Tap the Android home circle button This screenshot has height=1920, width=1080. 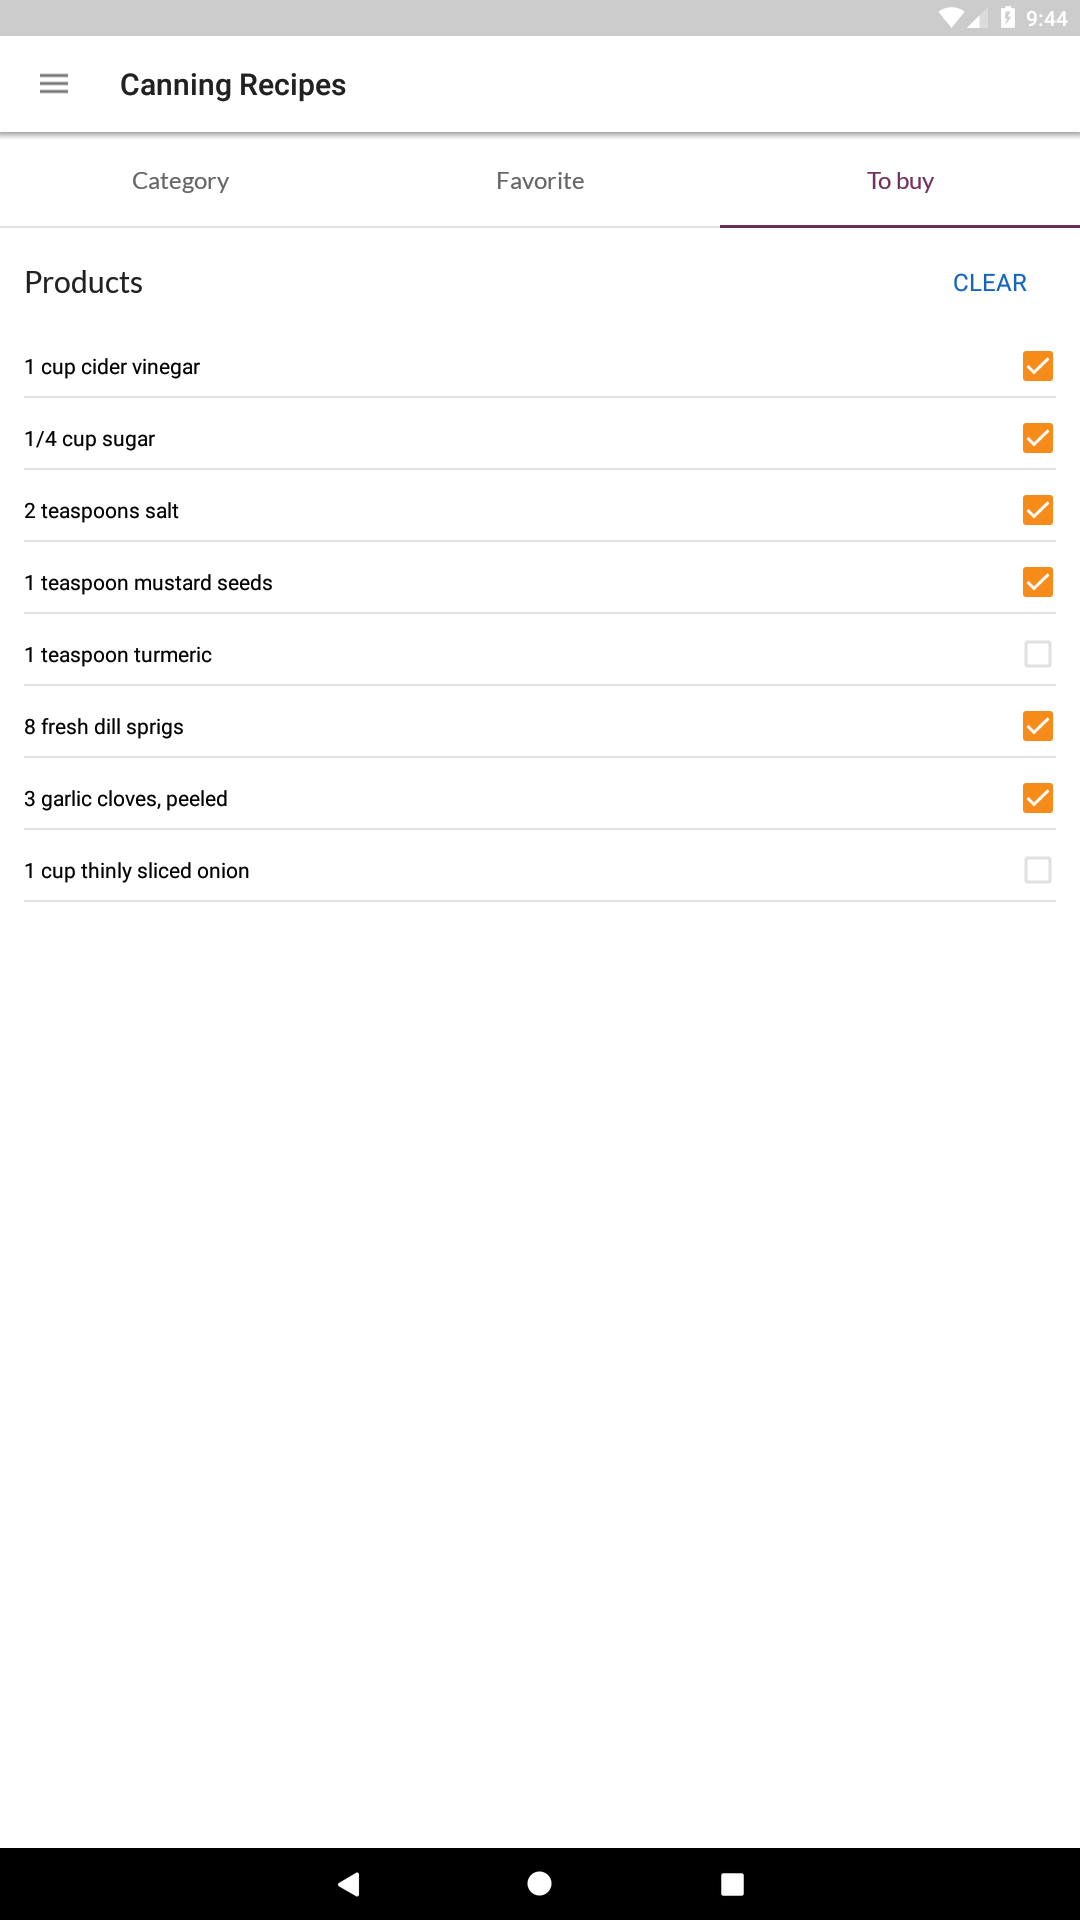pos(540,1884)
